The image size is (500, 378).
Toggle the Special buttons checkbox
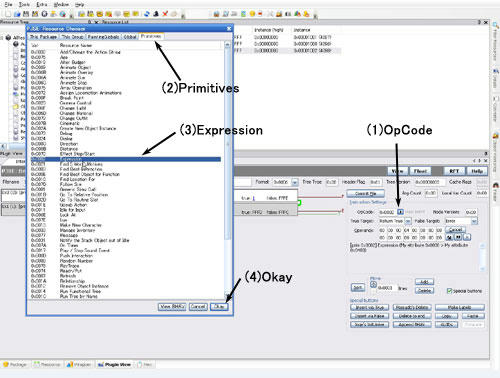click(449, 291)
